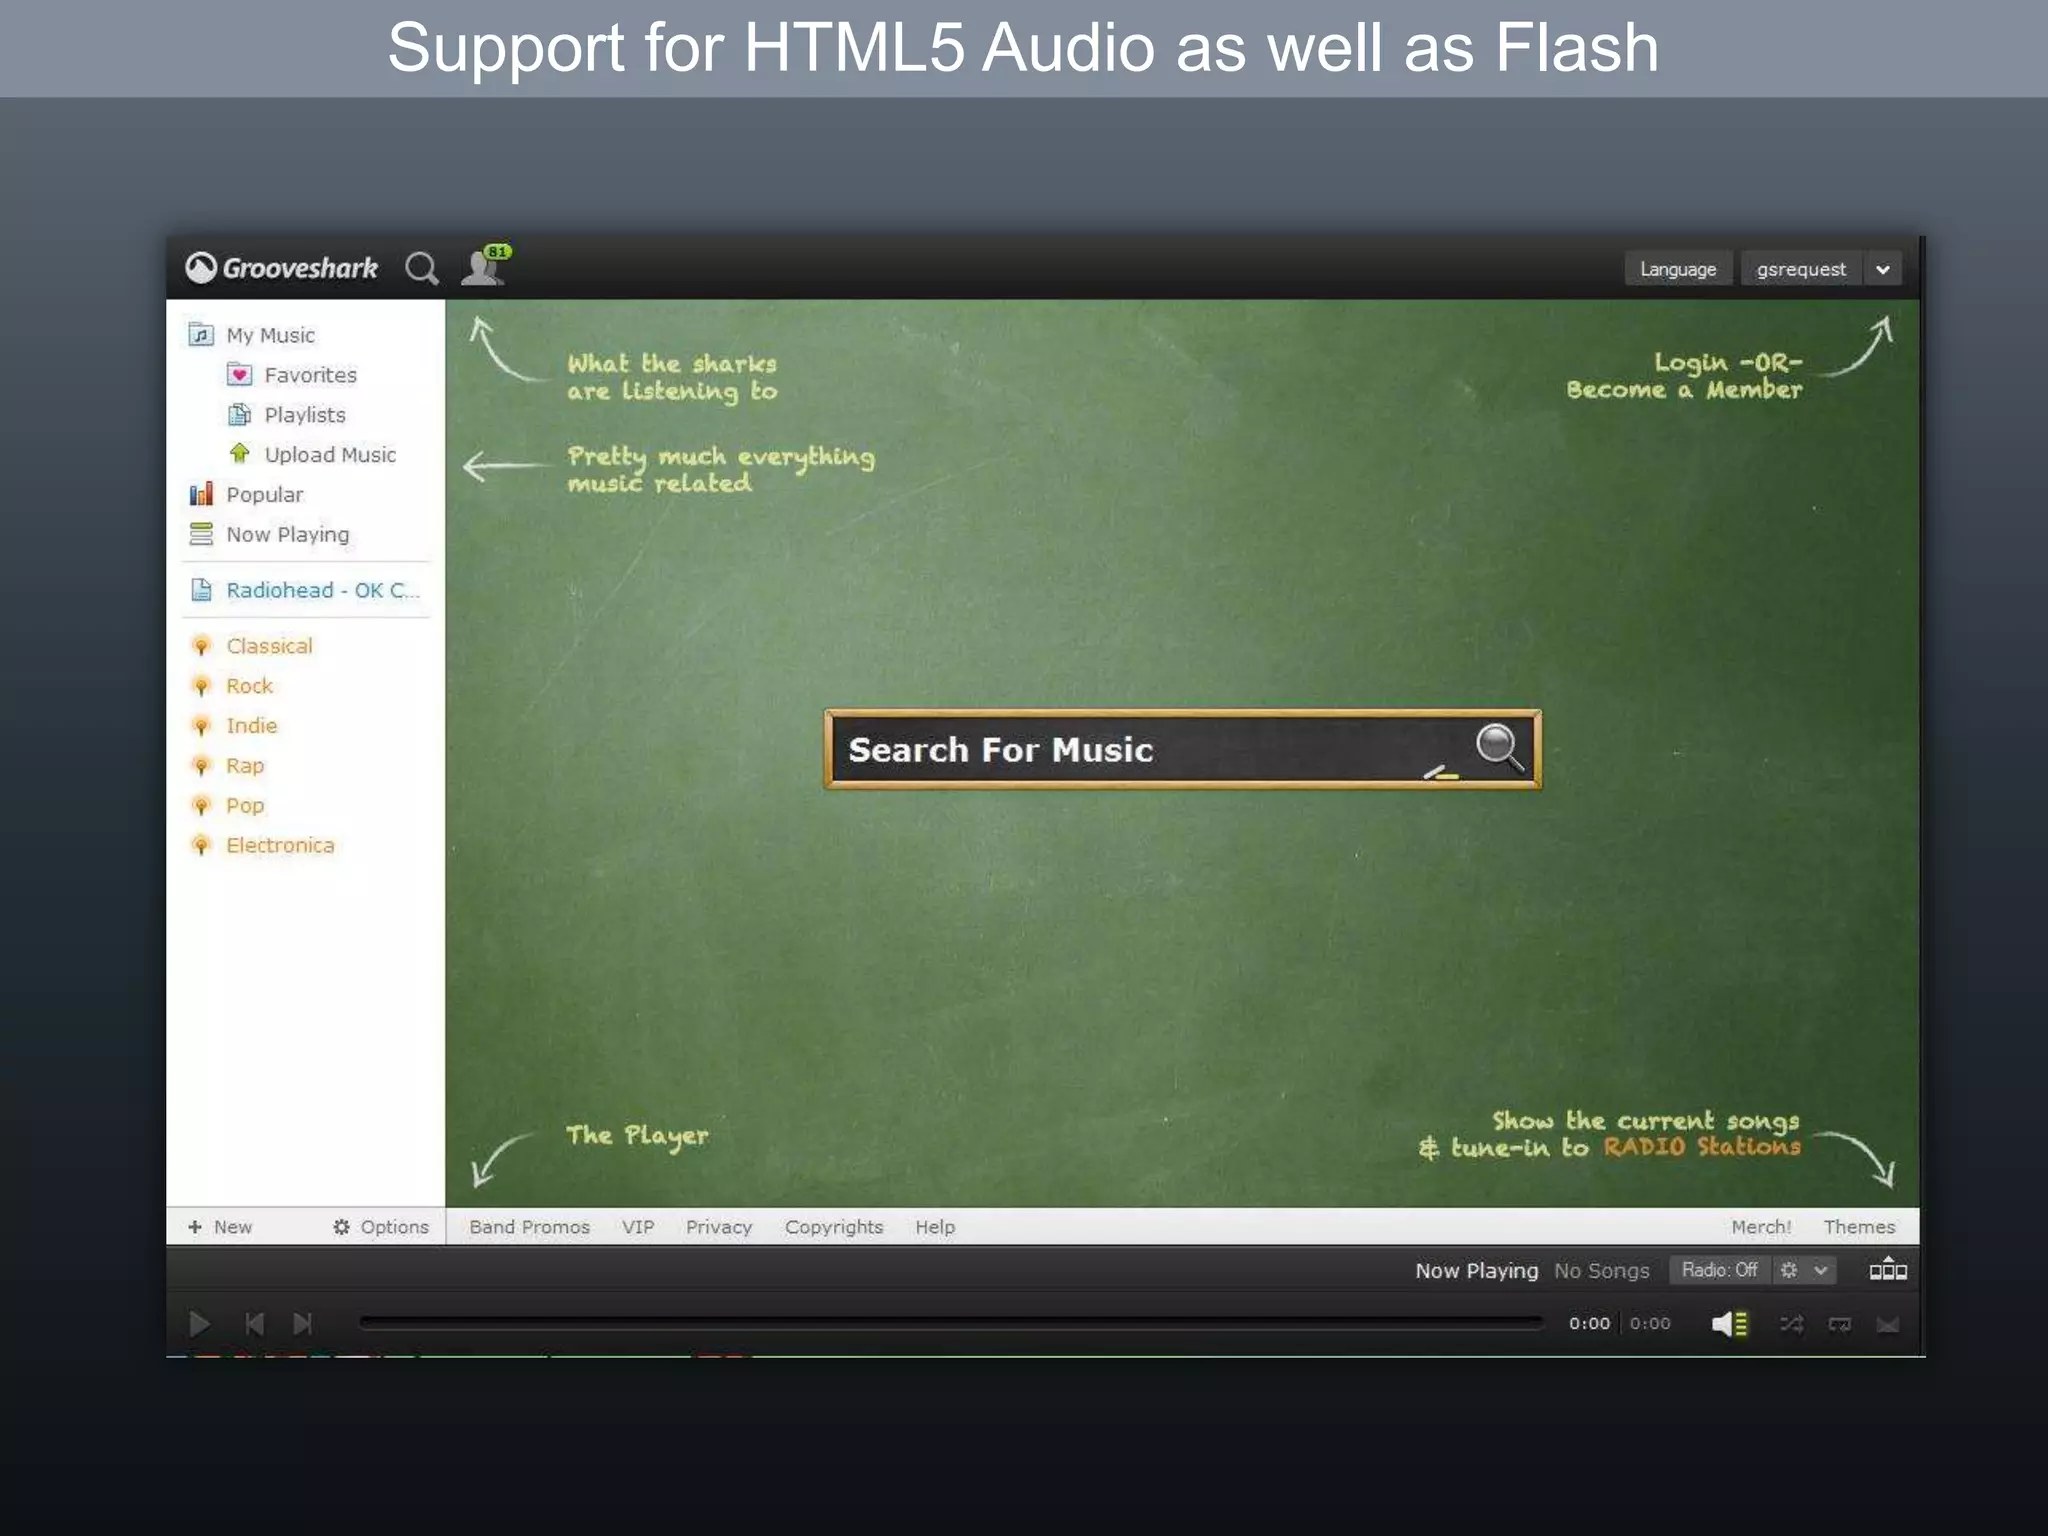Focus the Search For Music field
Viewport: 2048px width, 1536px height.
pos(1182,750)
